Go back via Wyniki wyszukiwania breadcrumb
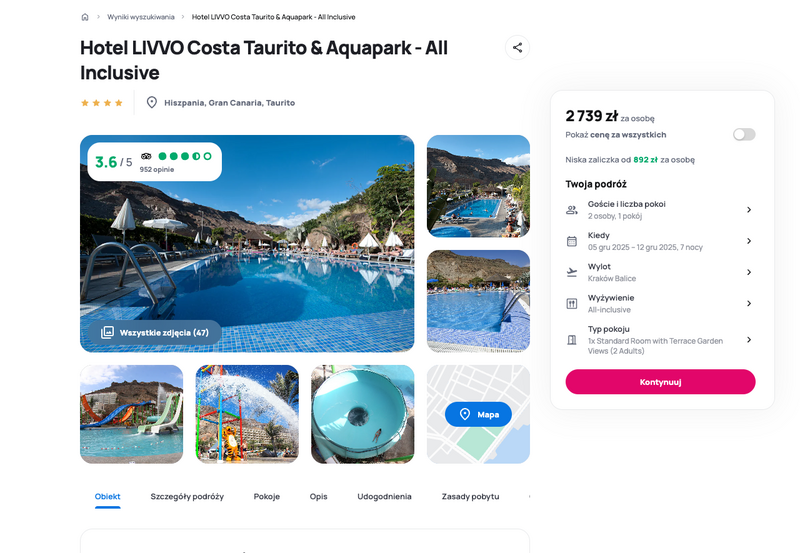The image size is (800, 553). click(141, 17)
